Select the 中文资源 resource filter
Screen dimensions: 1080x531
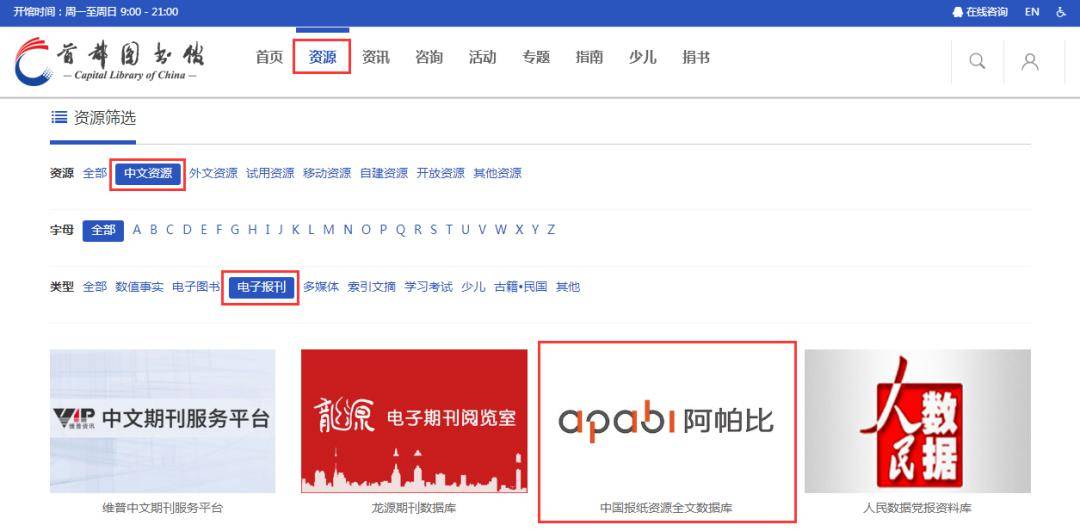(148, 173)
